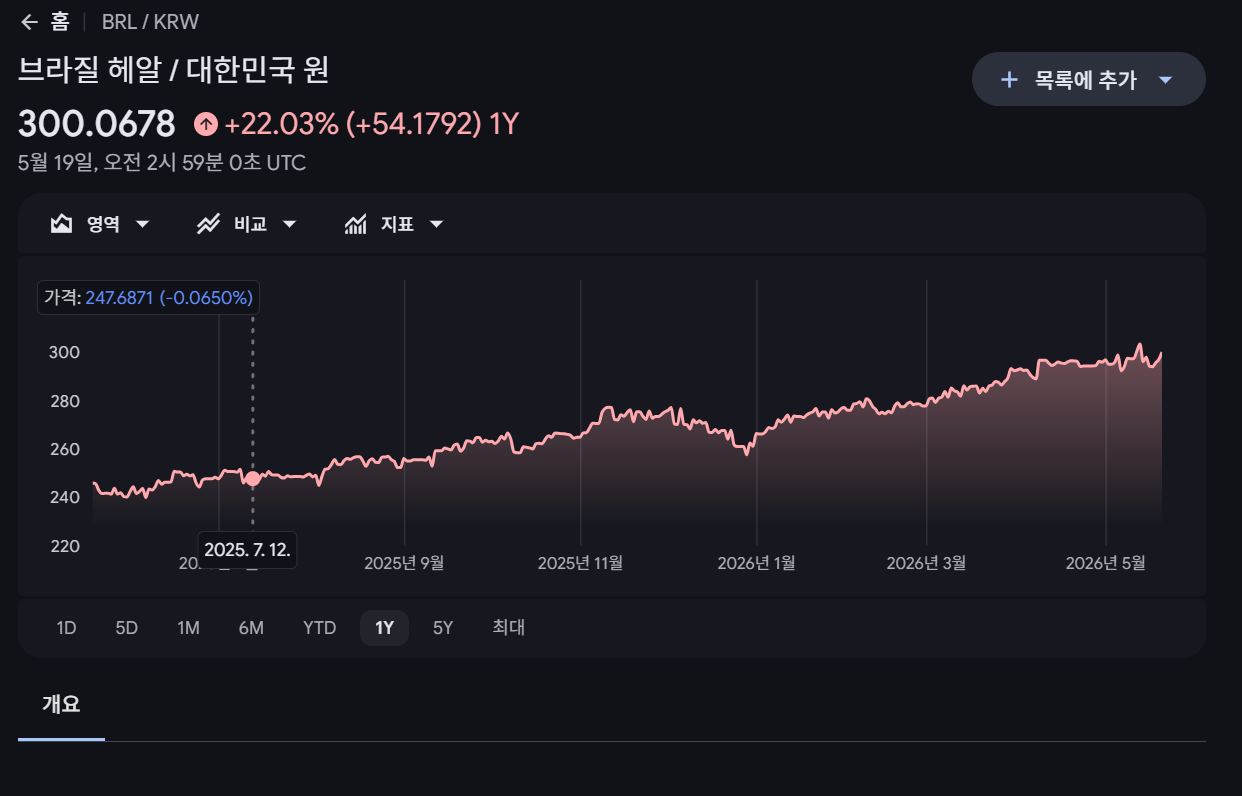Click the 지표 indicators icon
This screenshot has height=796, width=1242.
tap(355, 224)
